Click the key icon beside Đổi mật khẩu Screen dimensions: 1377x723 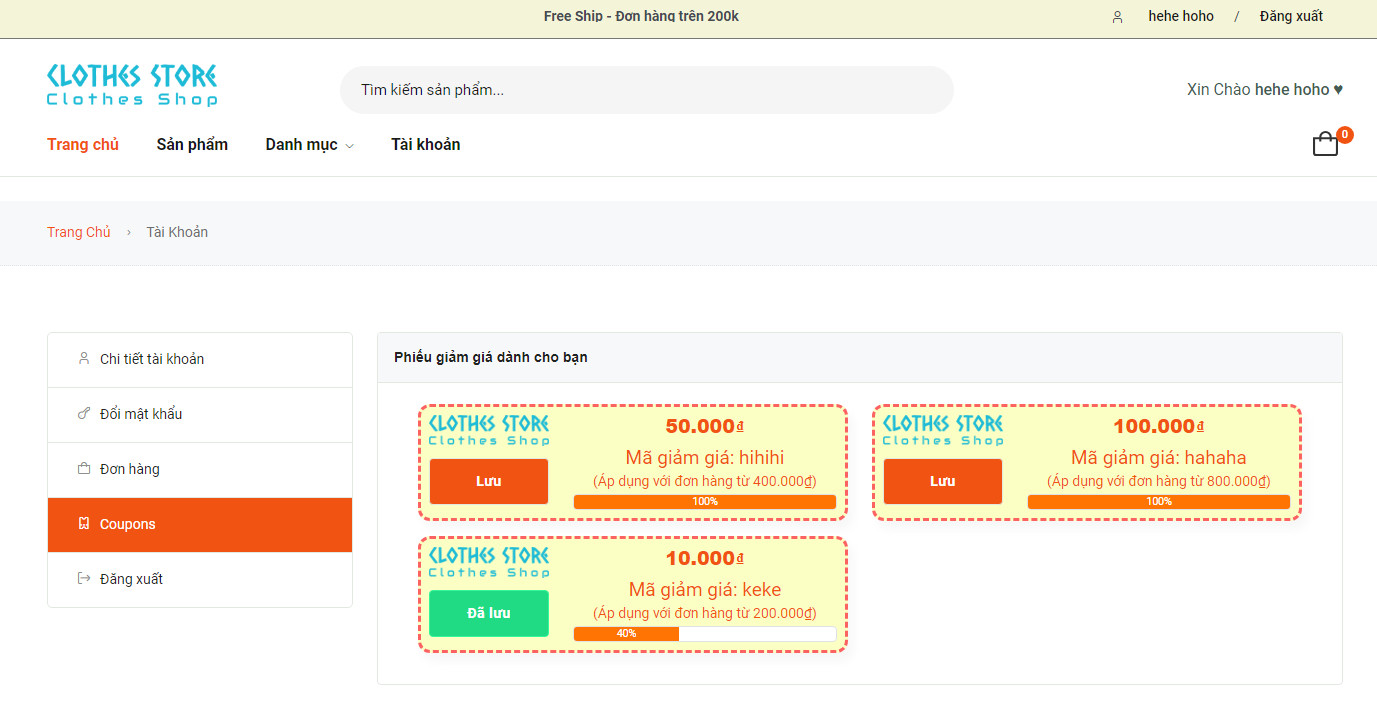pyautogui.click(x=84, y=414)
